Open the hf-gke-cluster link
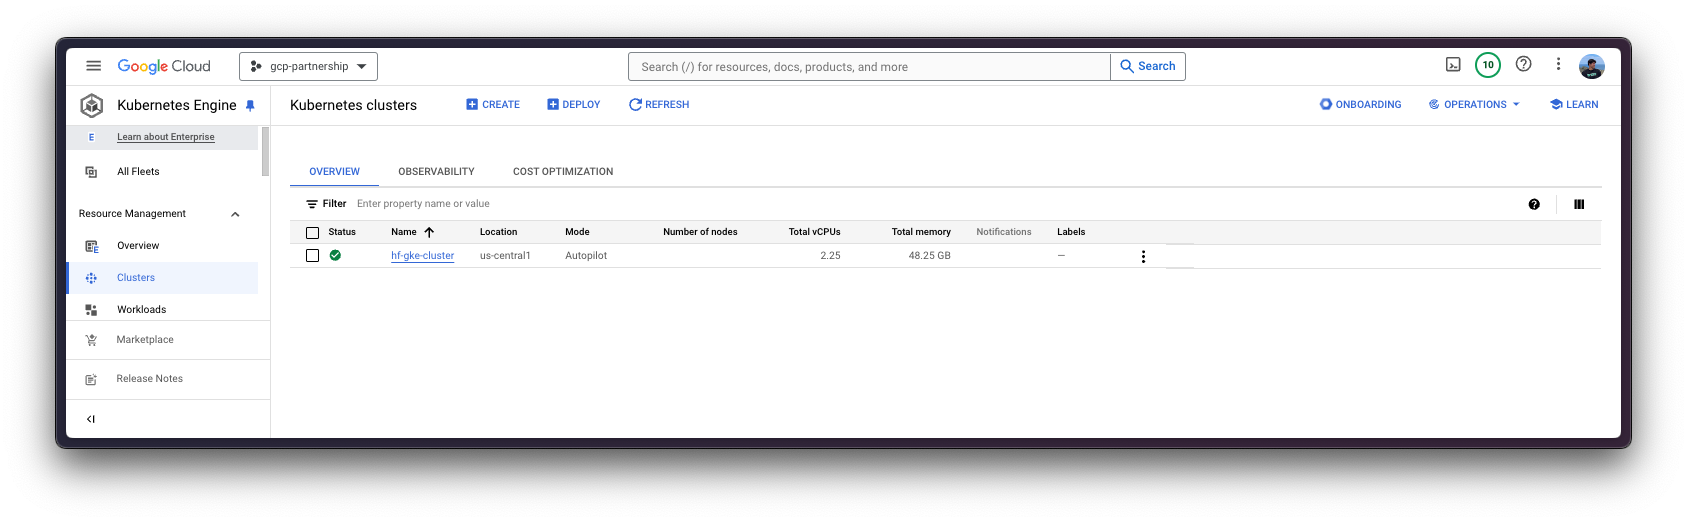This screenshot has width=1687, height=522. 422,256
